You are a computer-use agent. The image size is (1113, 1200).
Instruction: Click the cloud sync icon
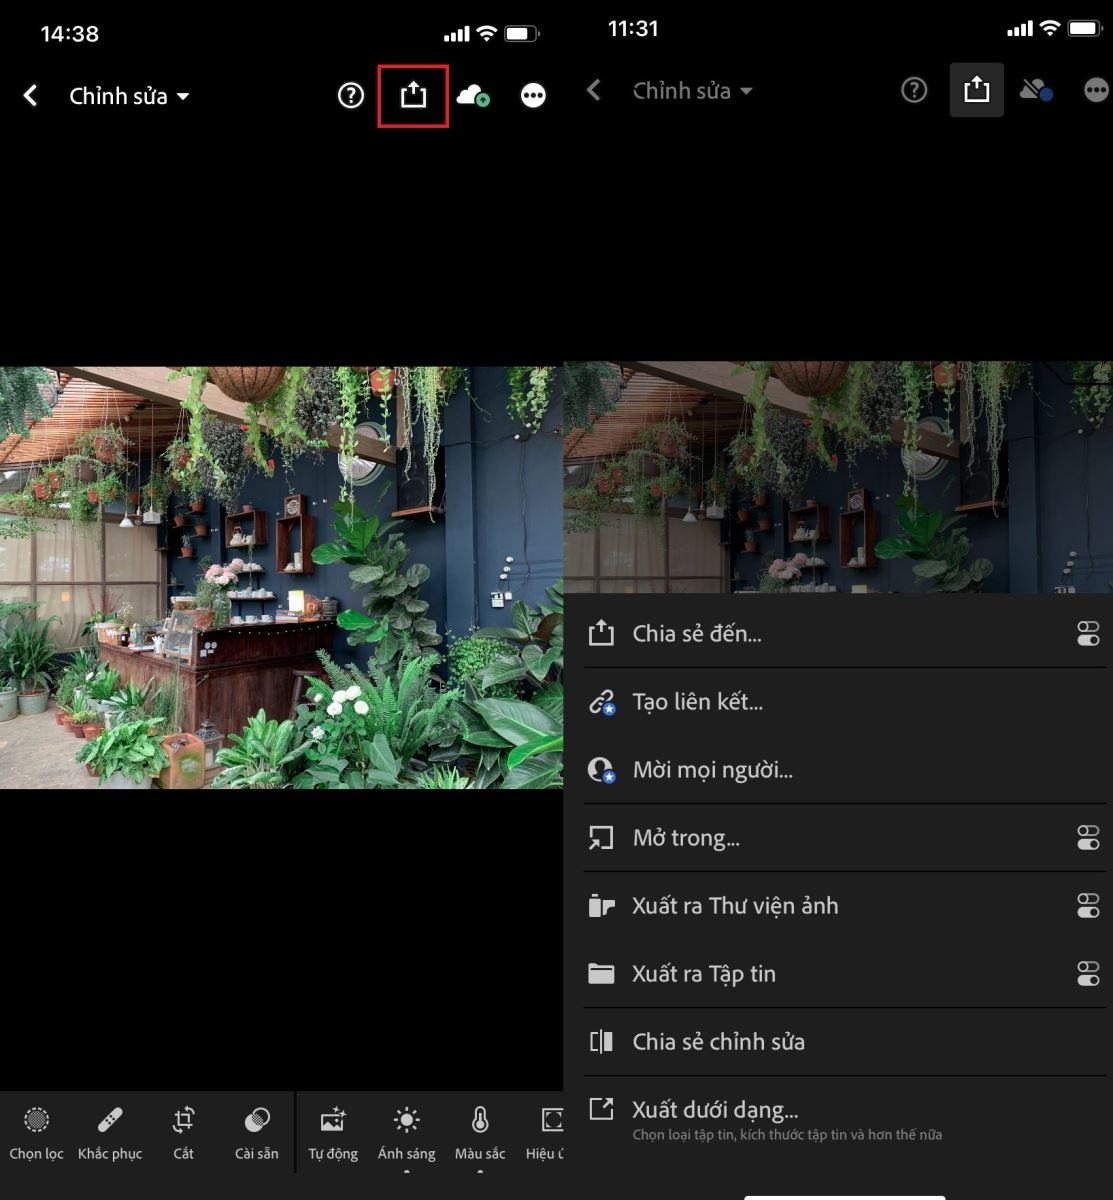click(473, 95)
